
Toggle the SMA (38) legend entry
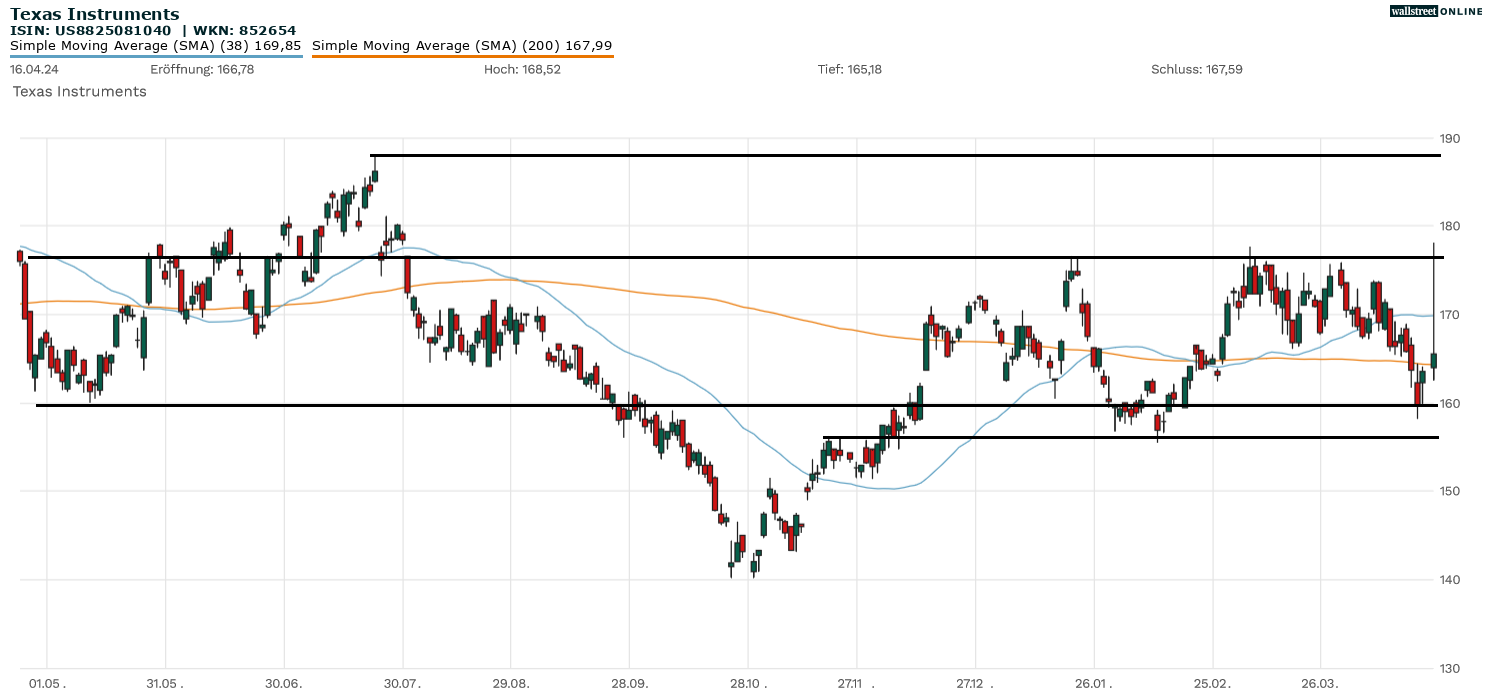(155, 46)
